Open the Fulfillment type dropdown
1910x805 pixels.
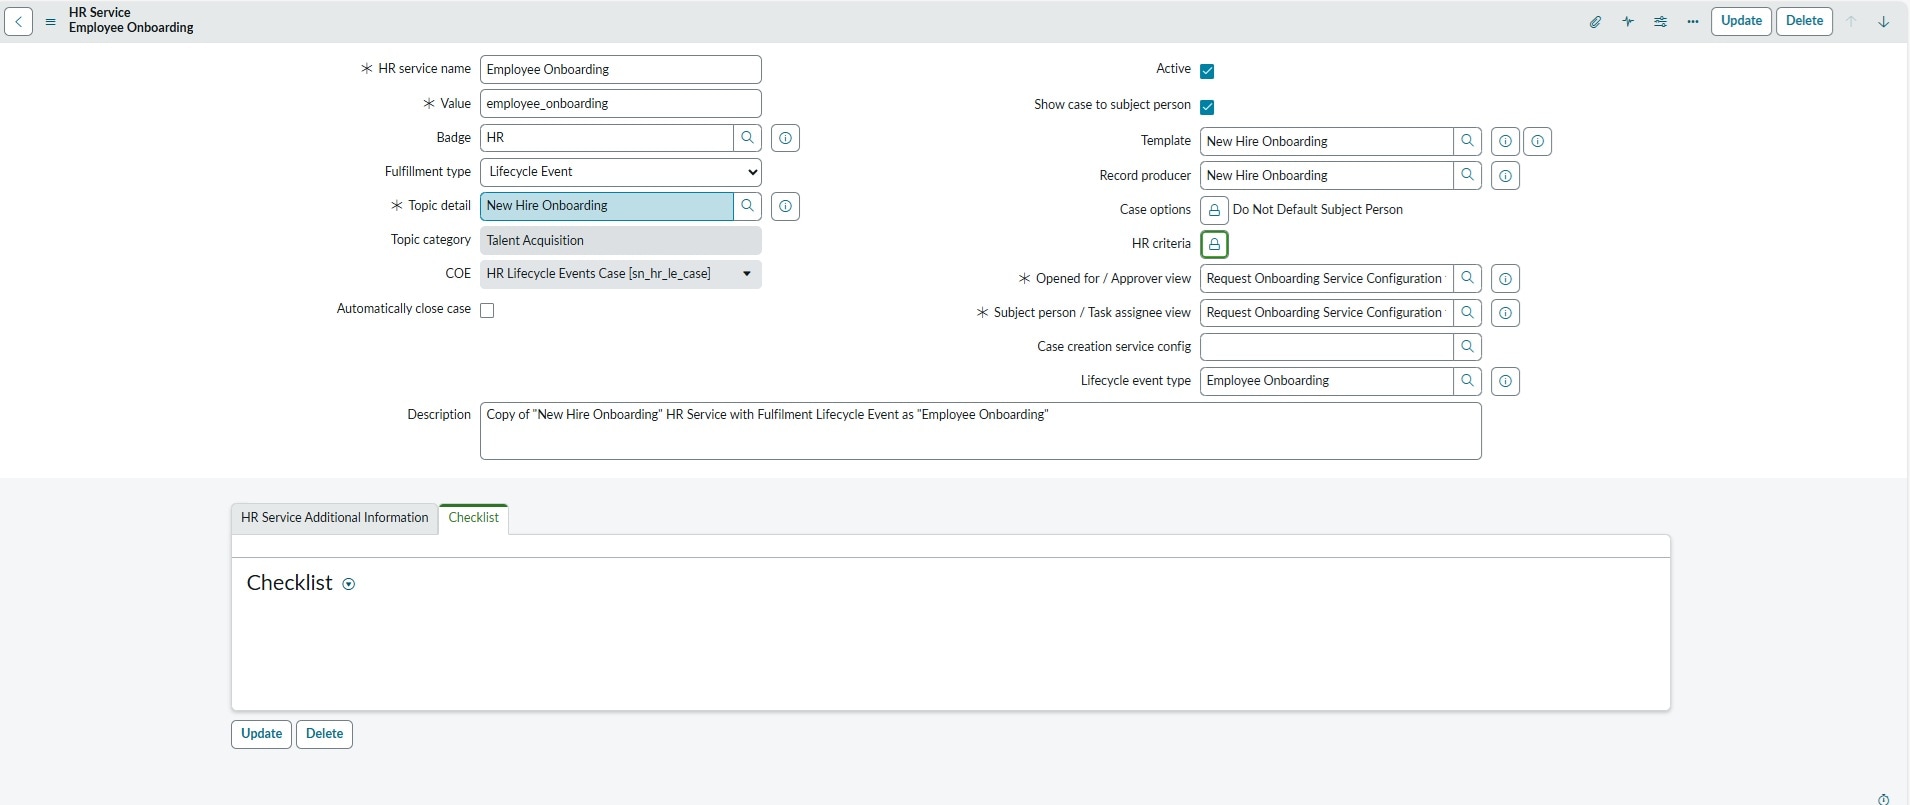(x=620, y=172)
